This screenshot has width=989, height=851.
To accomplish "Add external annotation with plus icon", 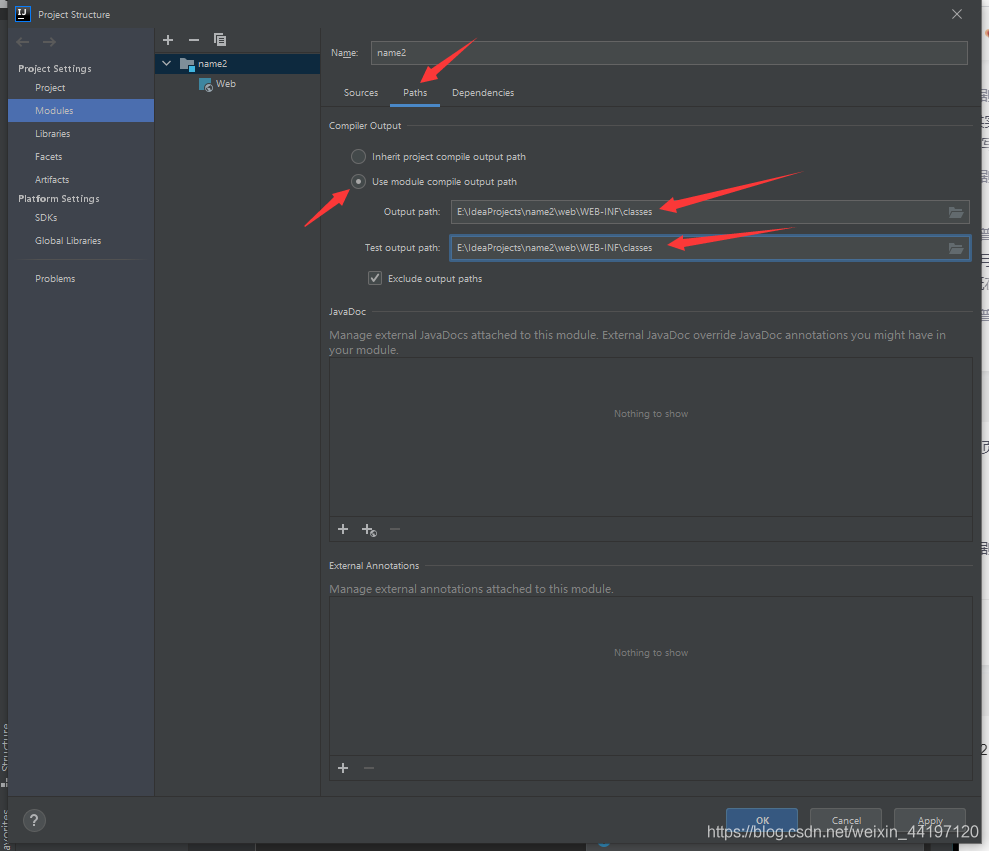I will pos(343,768).
